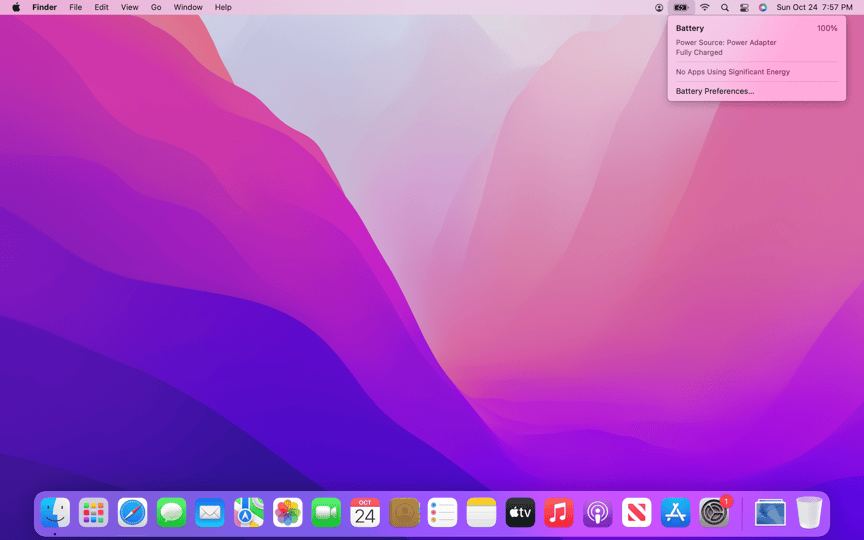Open Calendar showing Oct 24
The height and width of the screenshot is (540, 864).
[x=365, y=513]
